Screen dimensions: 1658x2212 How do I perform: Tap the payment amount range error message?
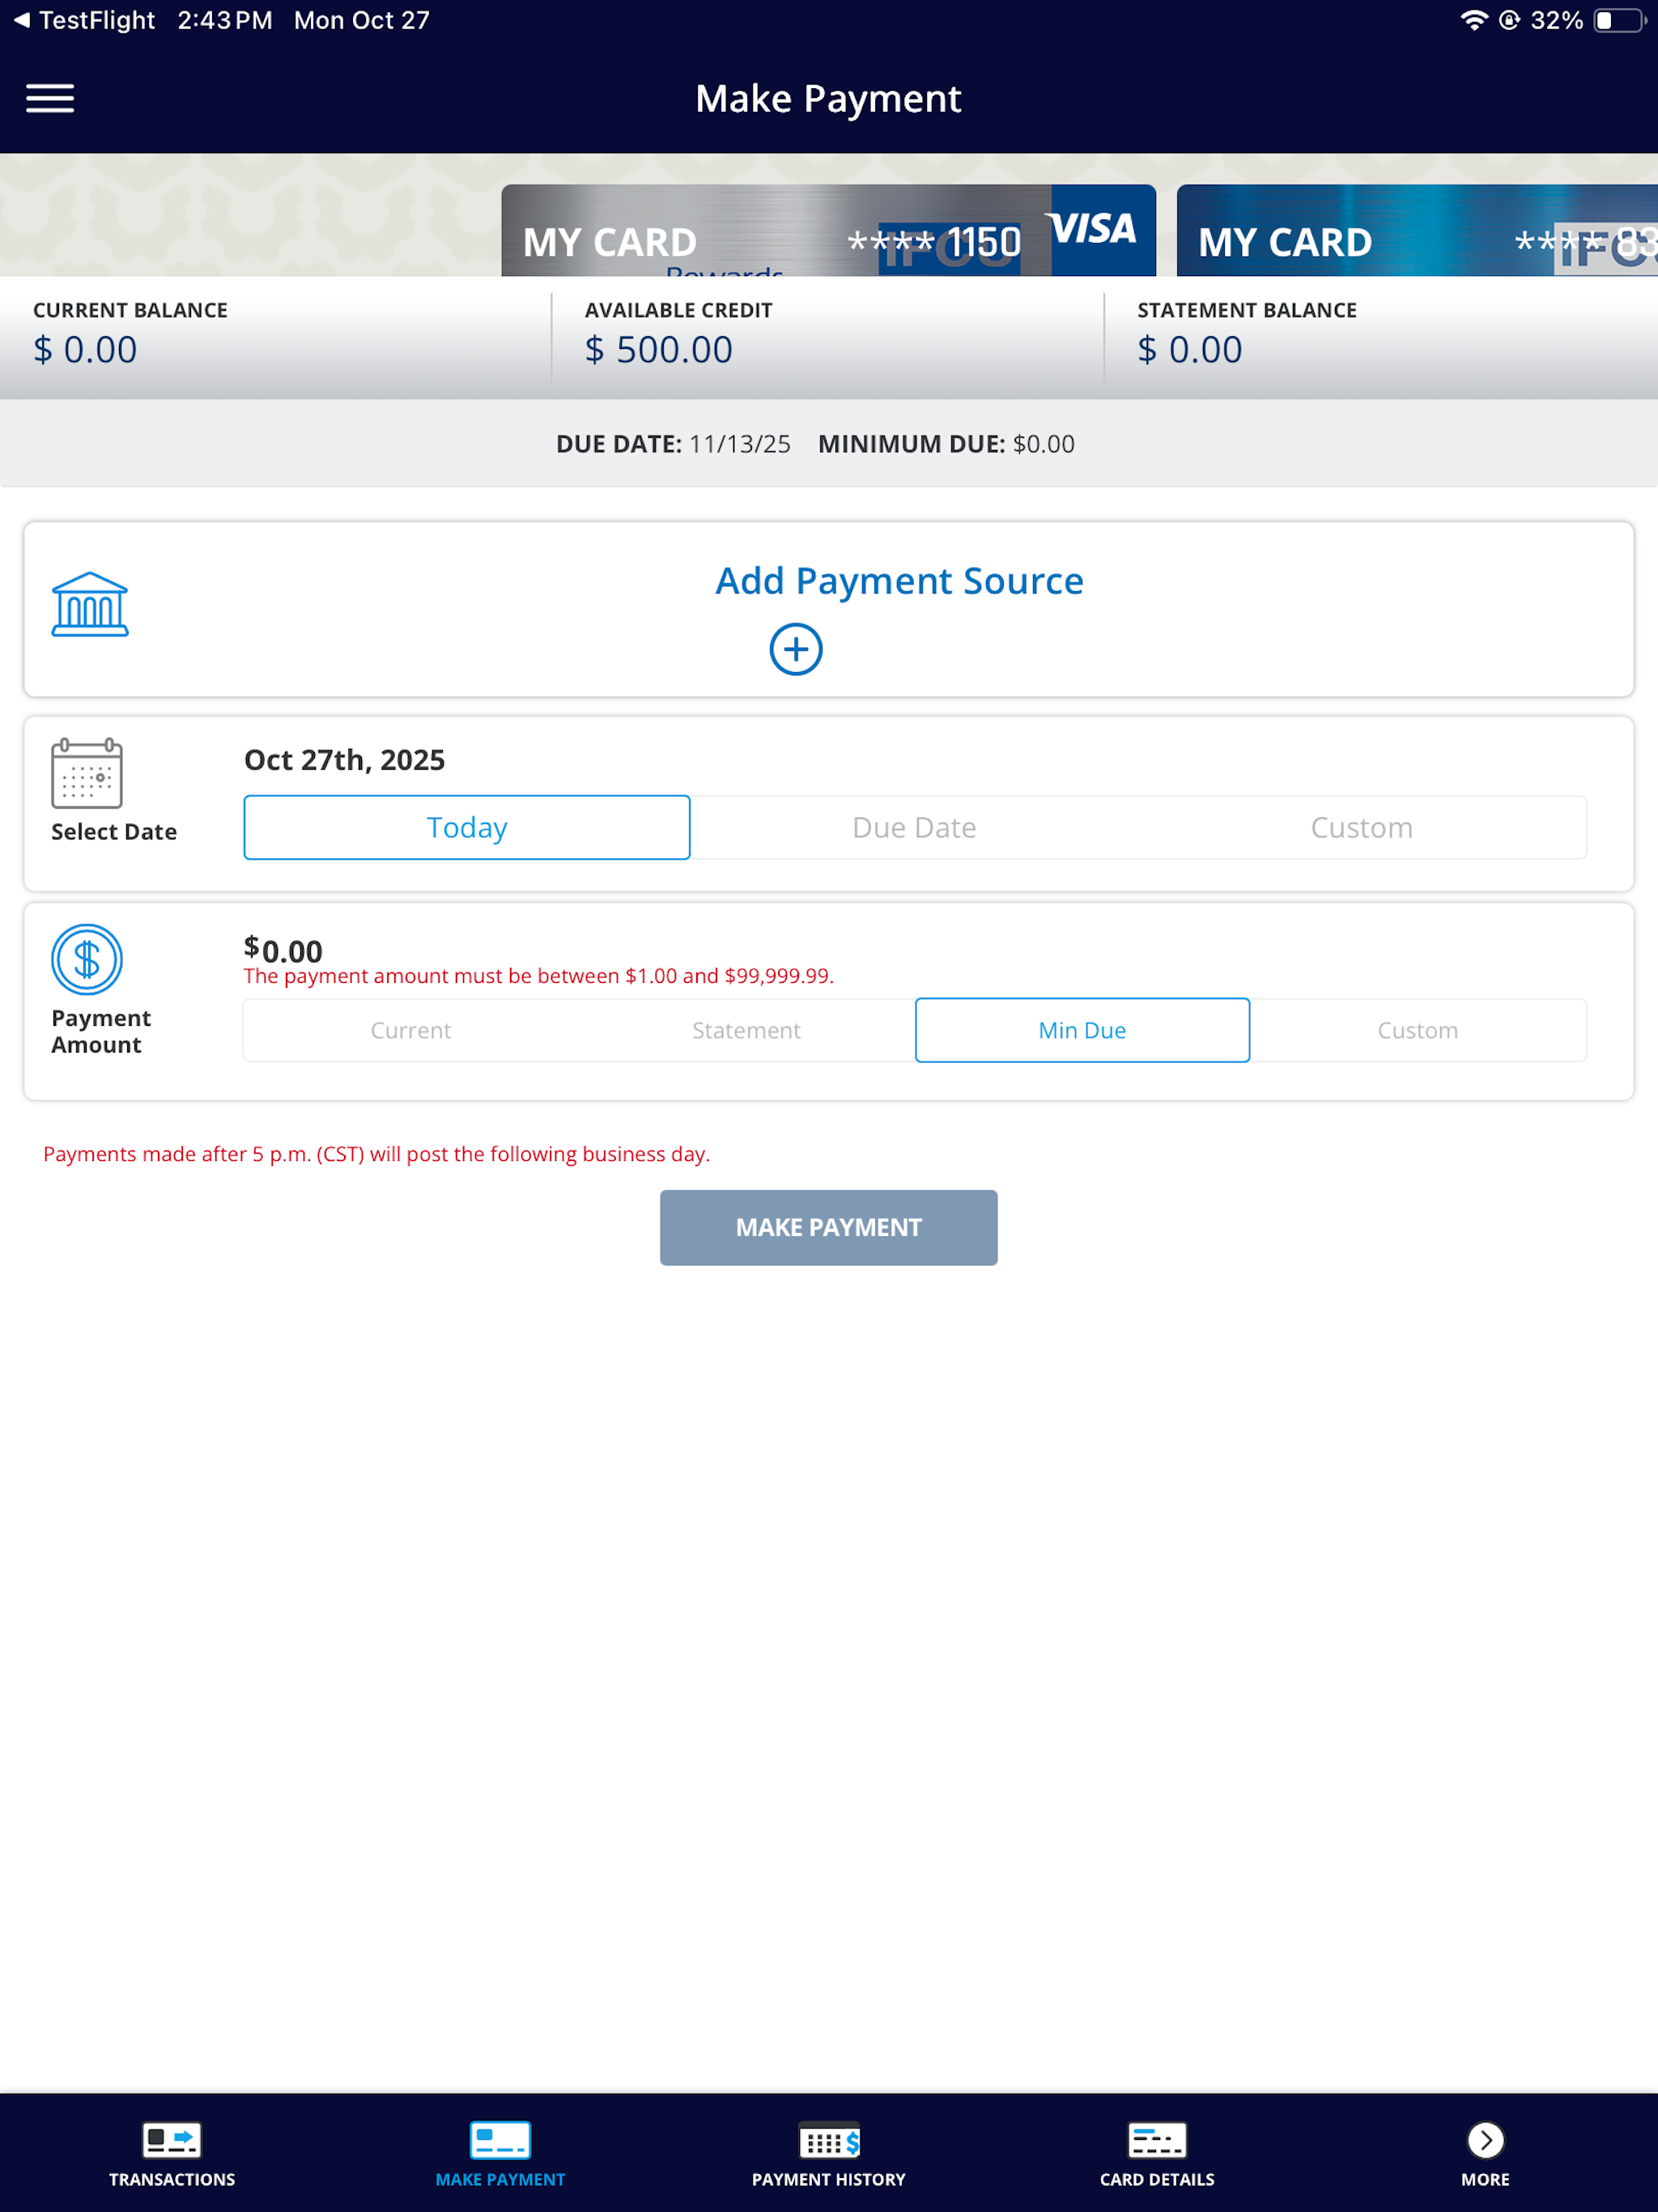pyautogui.click(x=539, y=976)
